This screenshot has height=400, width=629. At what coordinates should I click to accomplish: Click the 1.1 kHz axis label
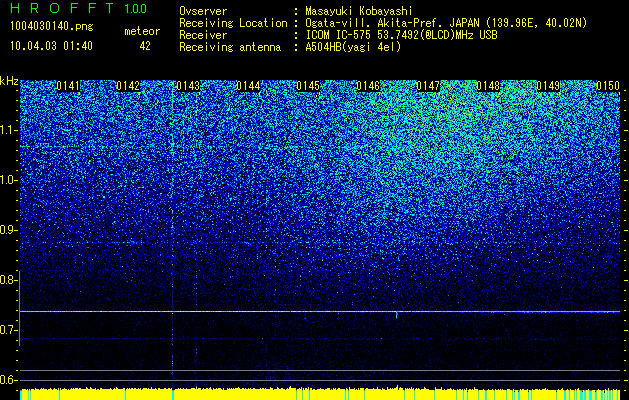tap(8, 130)
